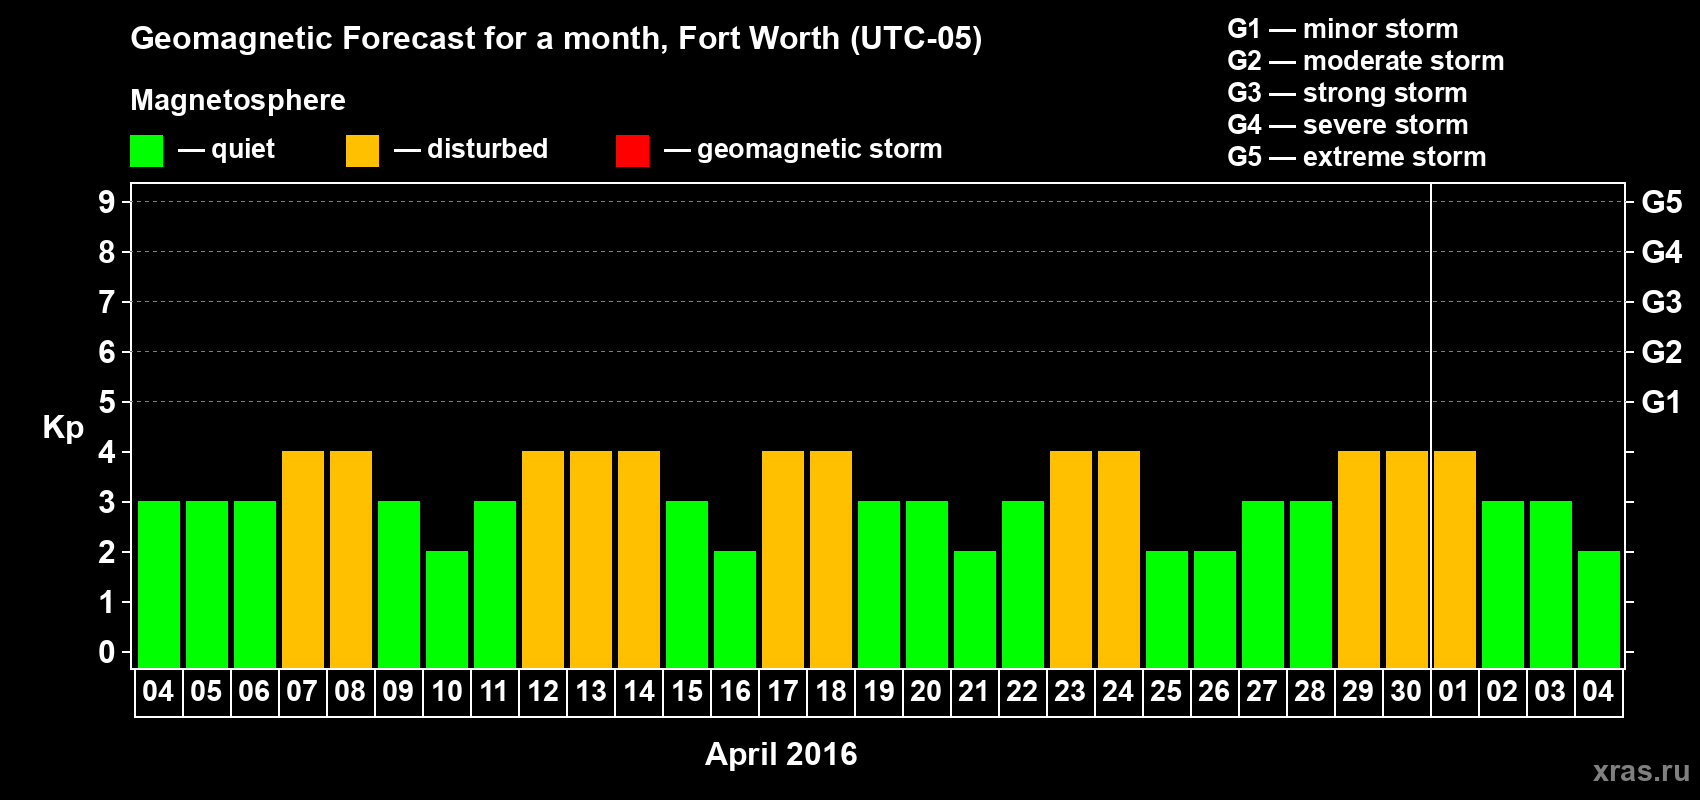This screenshot has height=800, width=1700.
Task: Click the date label 14
Action: pos(639,692)
